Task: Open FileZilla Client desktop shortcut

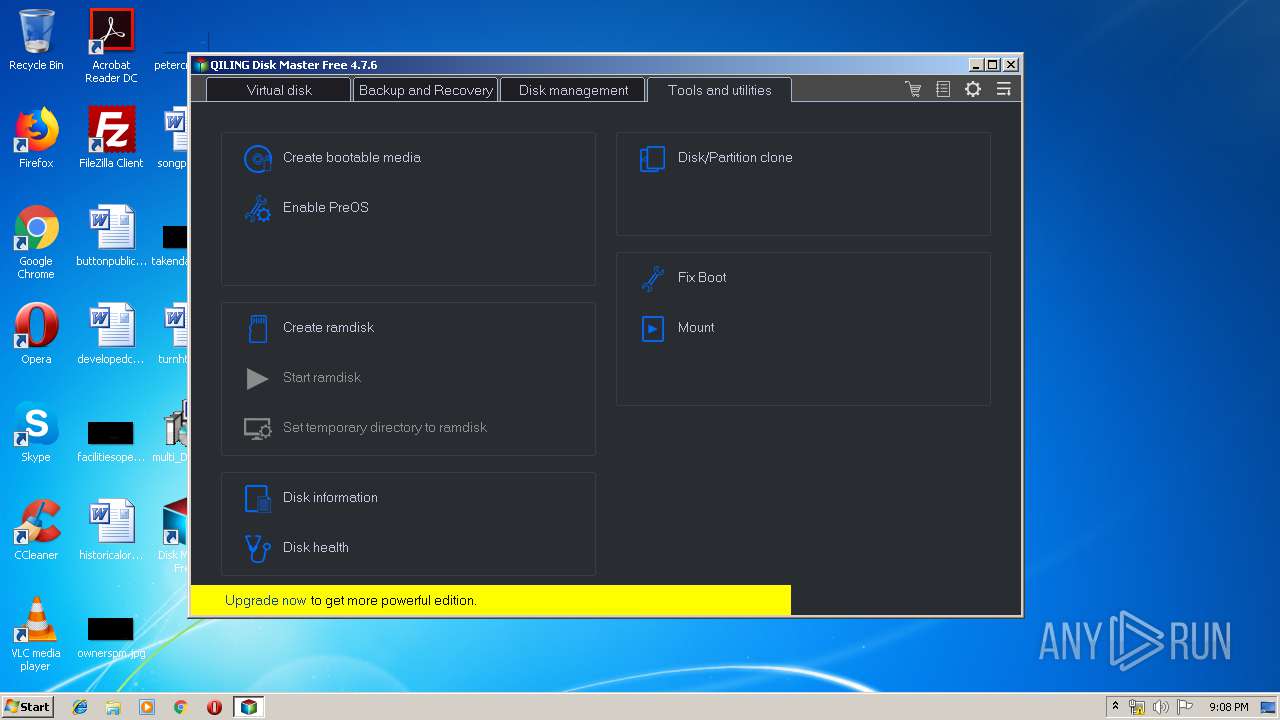Action: coord(111,138)
